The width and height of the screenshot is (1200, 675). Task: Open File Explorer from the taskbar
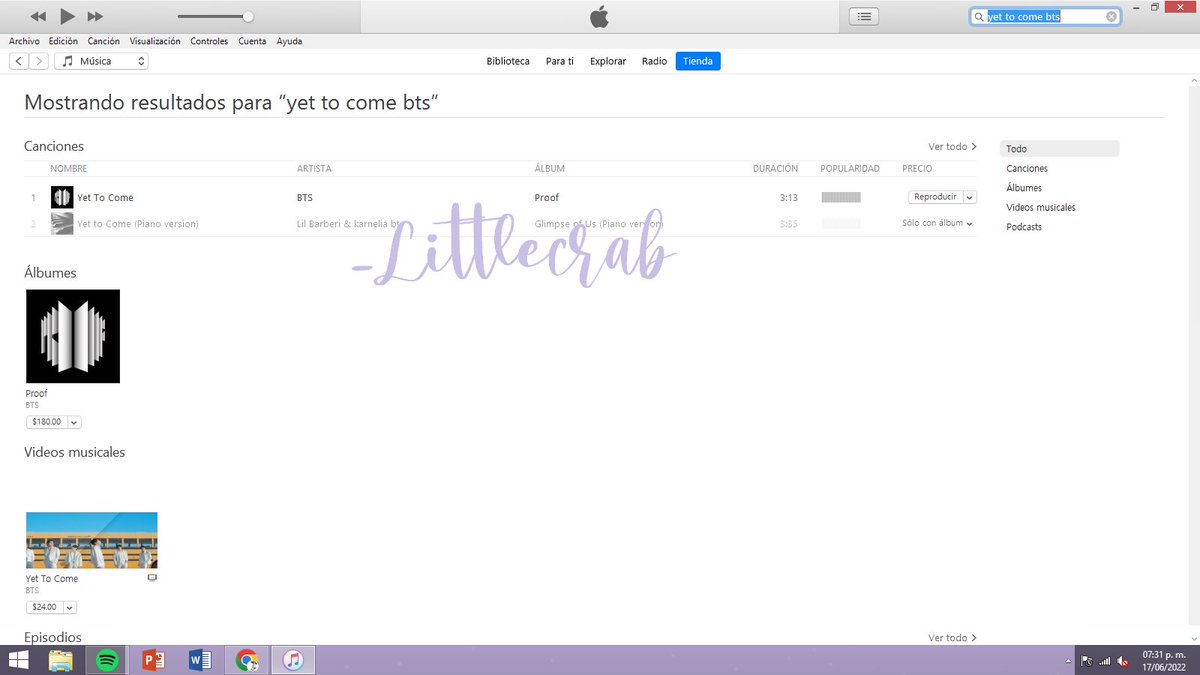click(61, 660)
